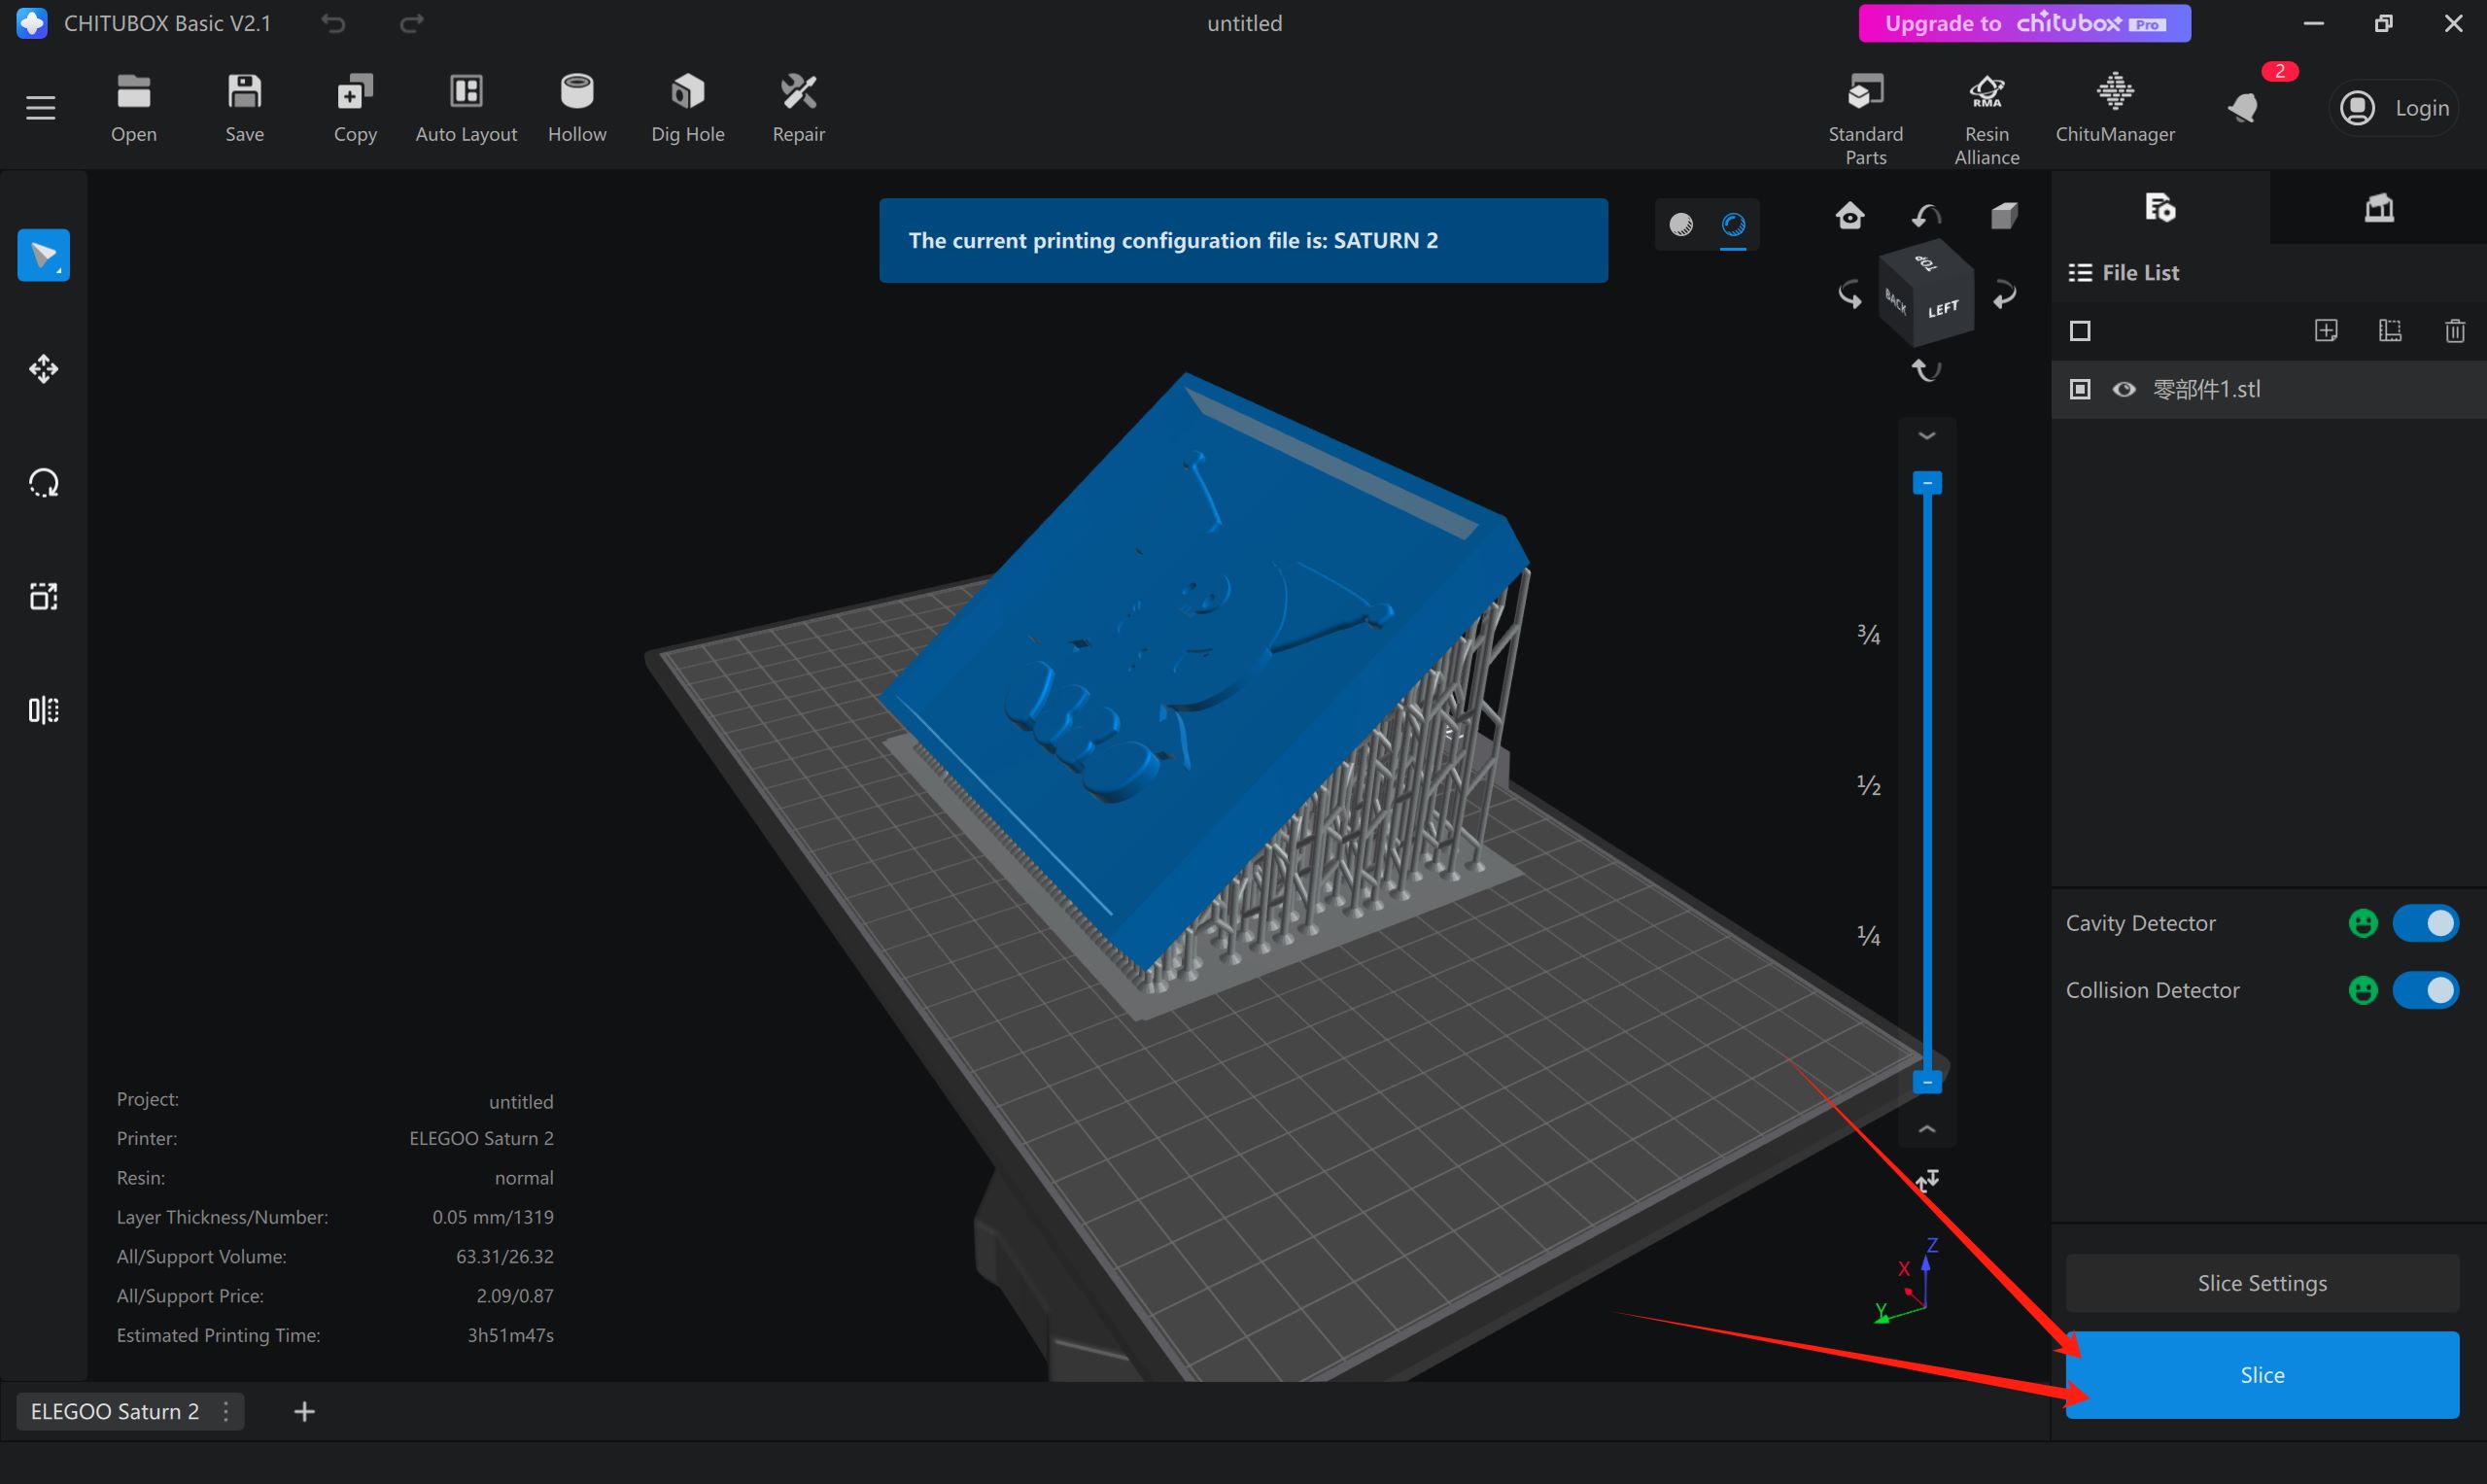Save the project using Save icon
Screen dimensions: 2487x1484
(x=244, y=108)
